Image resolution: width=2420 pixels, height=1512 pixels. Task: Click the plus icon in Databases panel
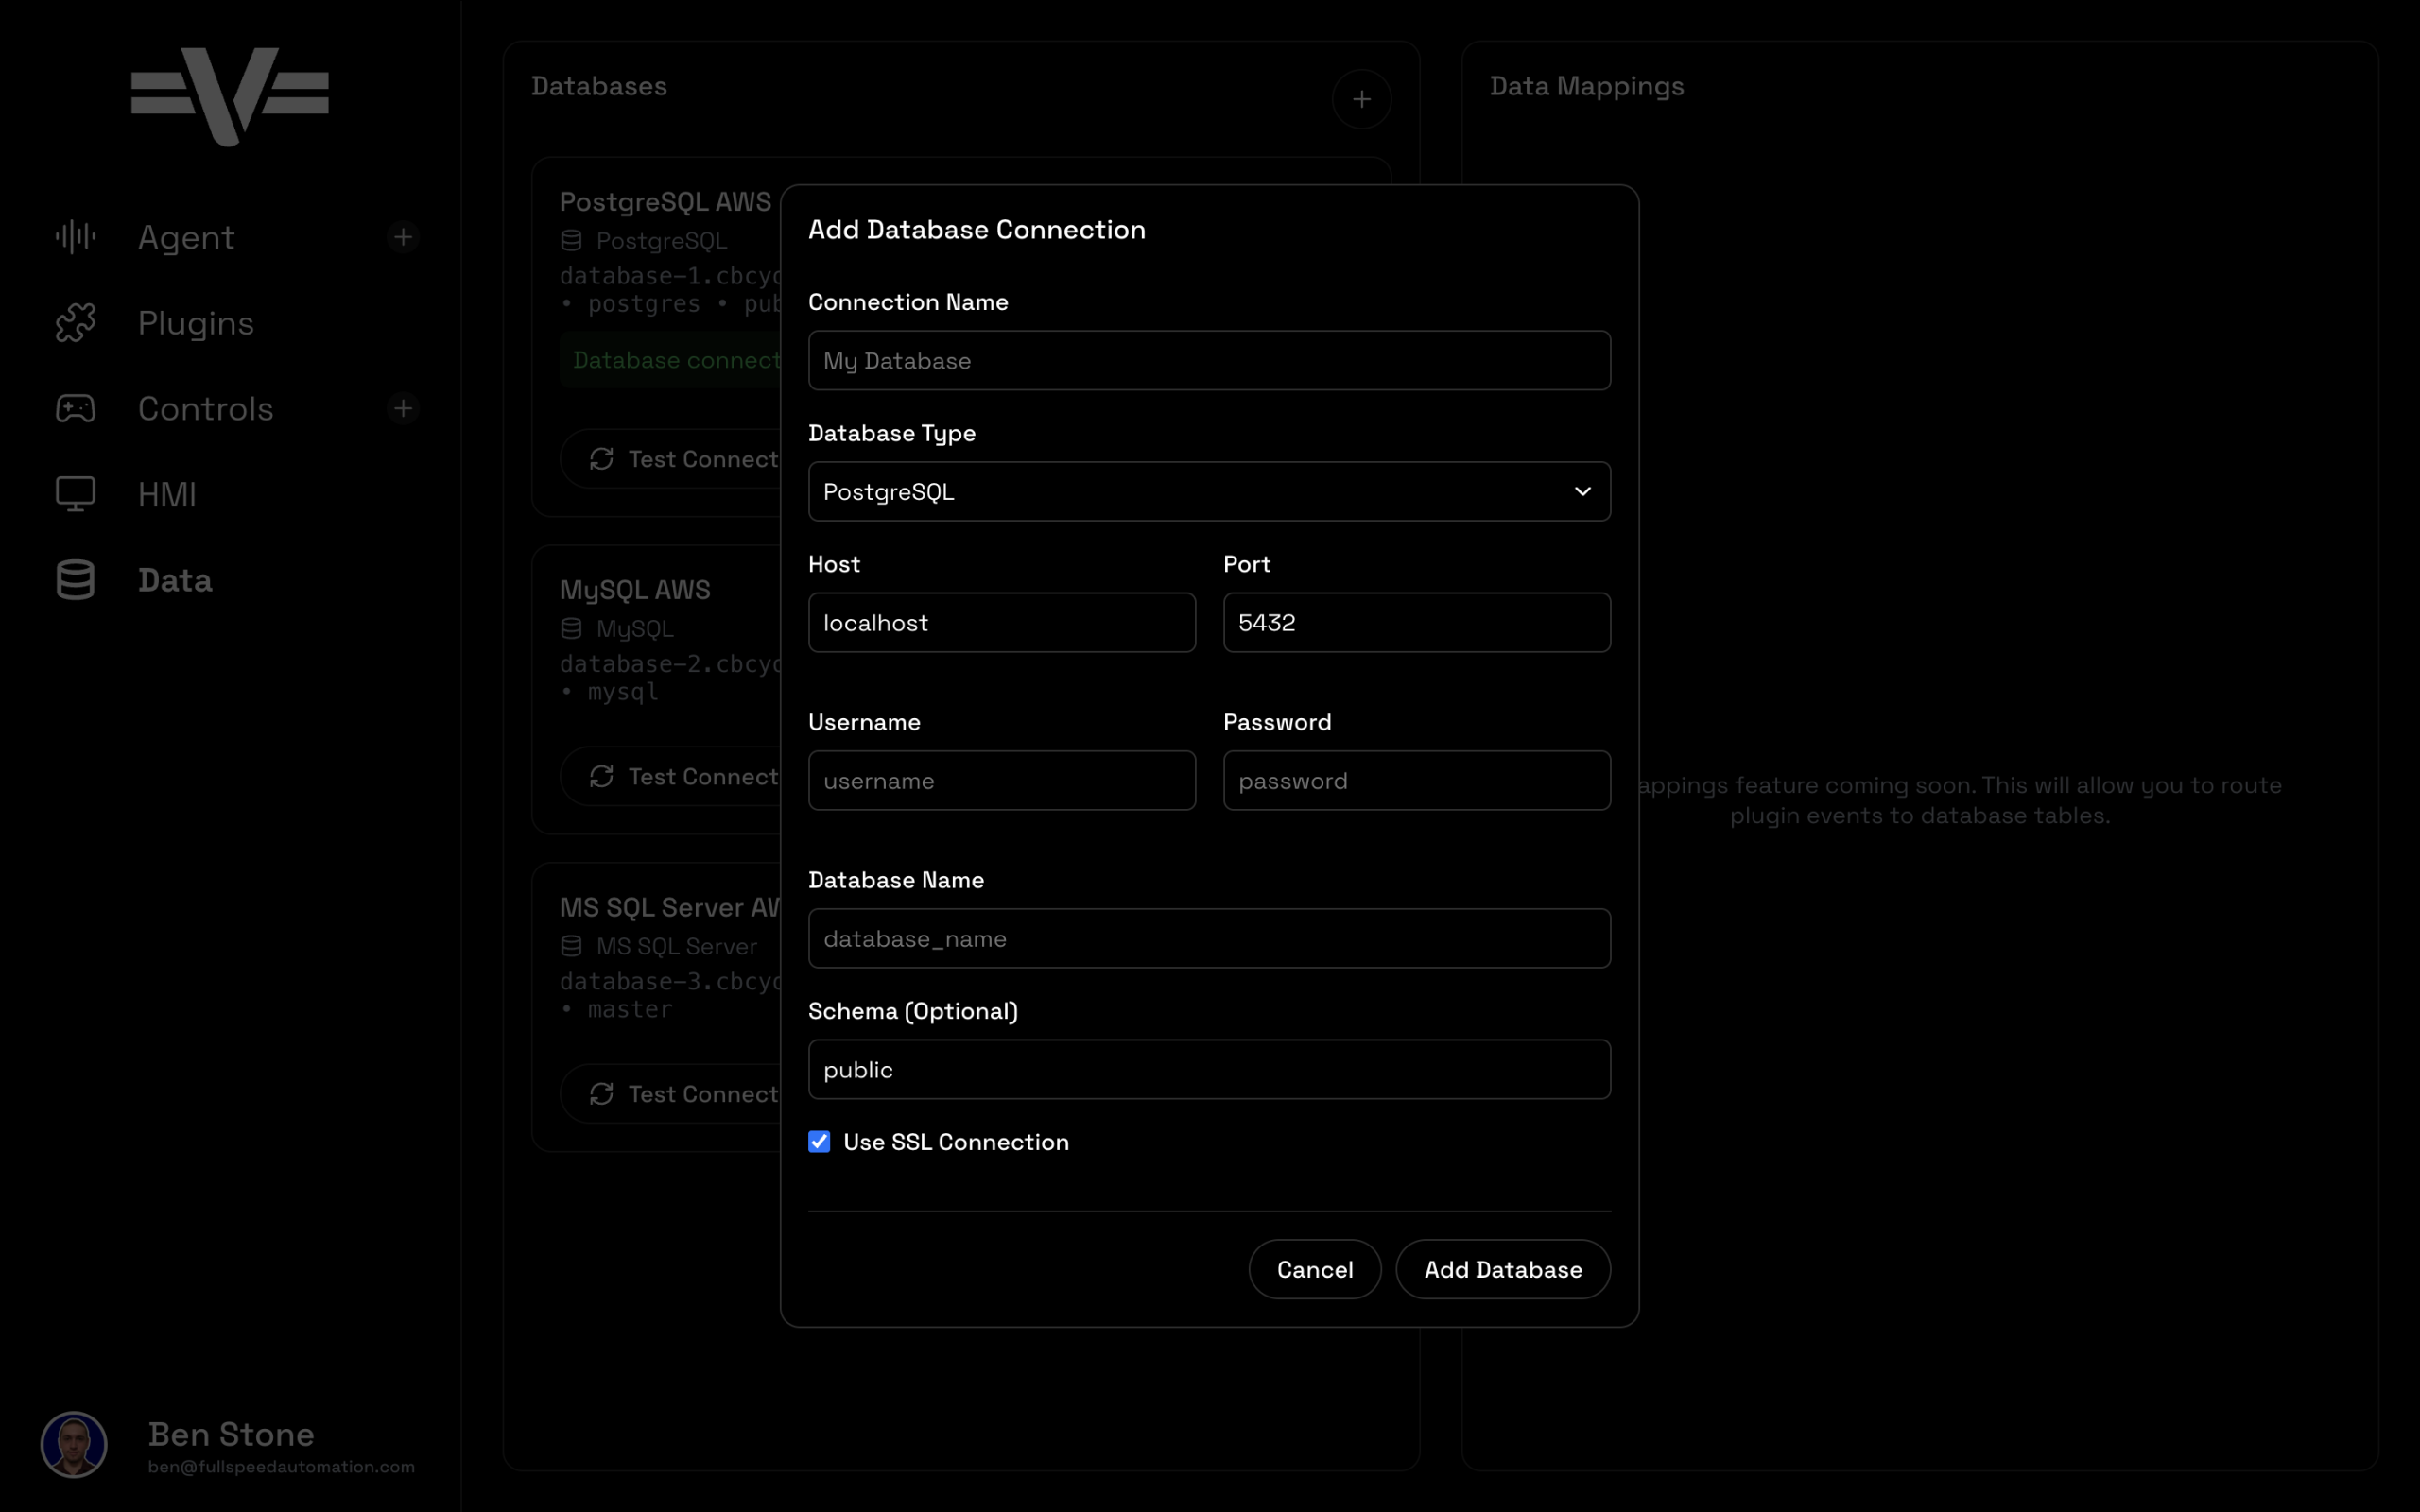(1361, 99)
